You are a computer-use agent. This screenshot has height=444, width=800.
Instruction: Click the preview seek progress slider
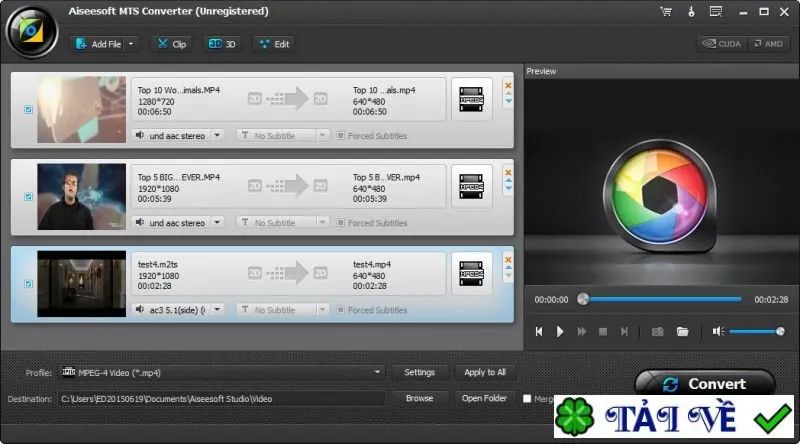(x=662, y=300)
